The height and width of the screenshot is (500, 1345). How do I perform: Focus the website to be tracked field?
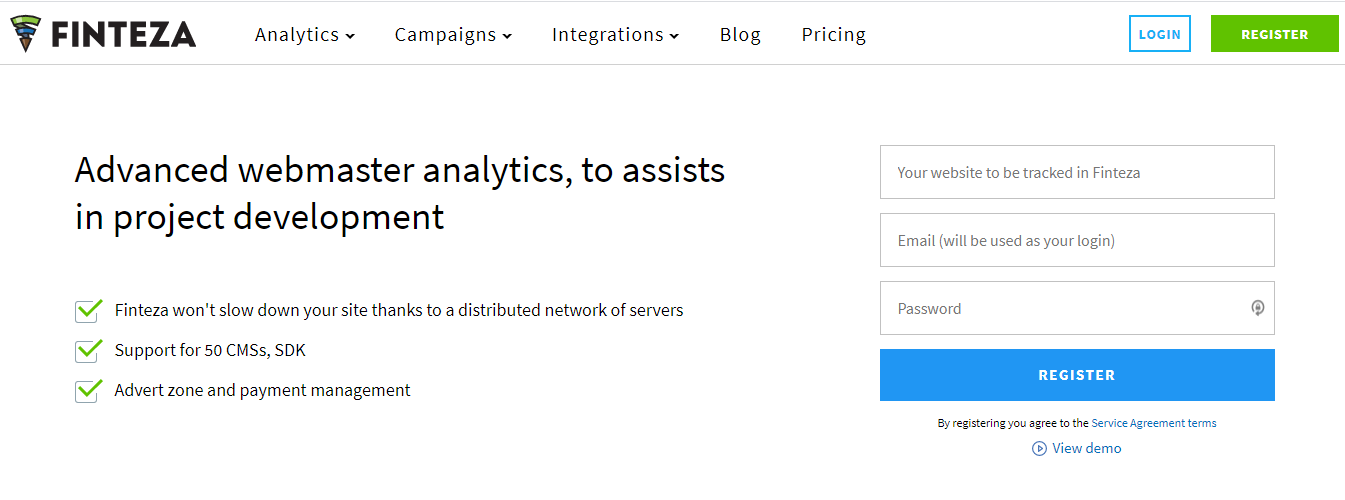[x=1077, y=172]
